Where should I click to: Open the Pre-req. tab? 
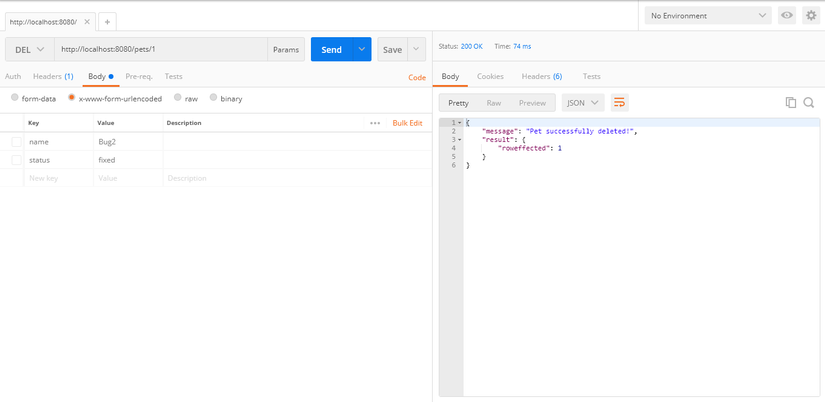point(139,77)
